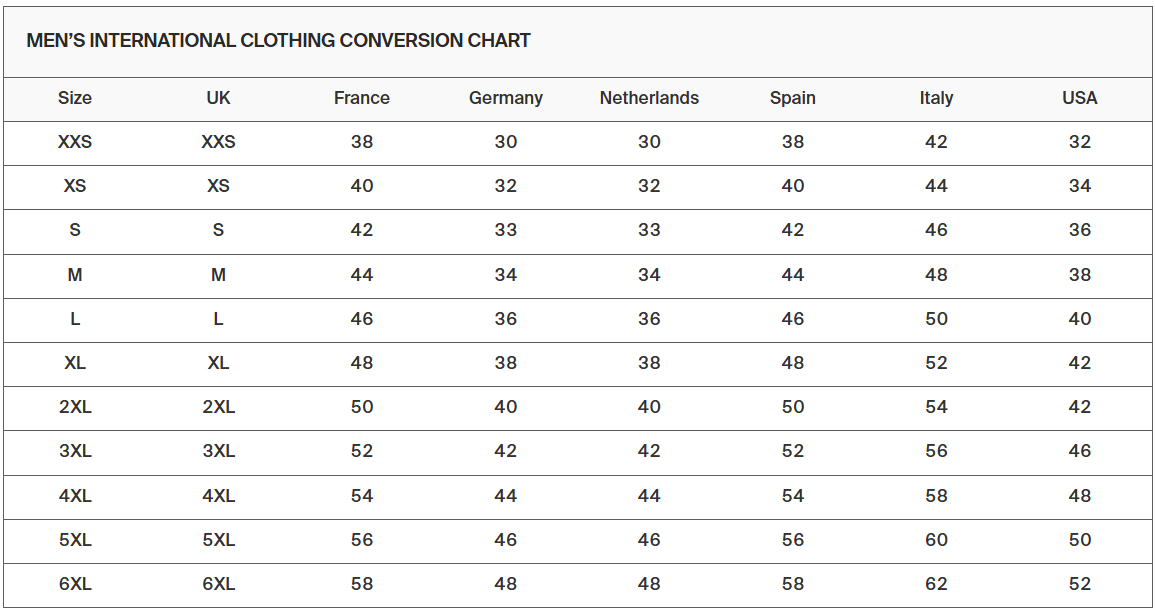
Task: Click XXS in the Size column
Action: (75, 142)
